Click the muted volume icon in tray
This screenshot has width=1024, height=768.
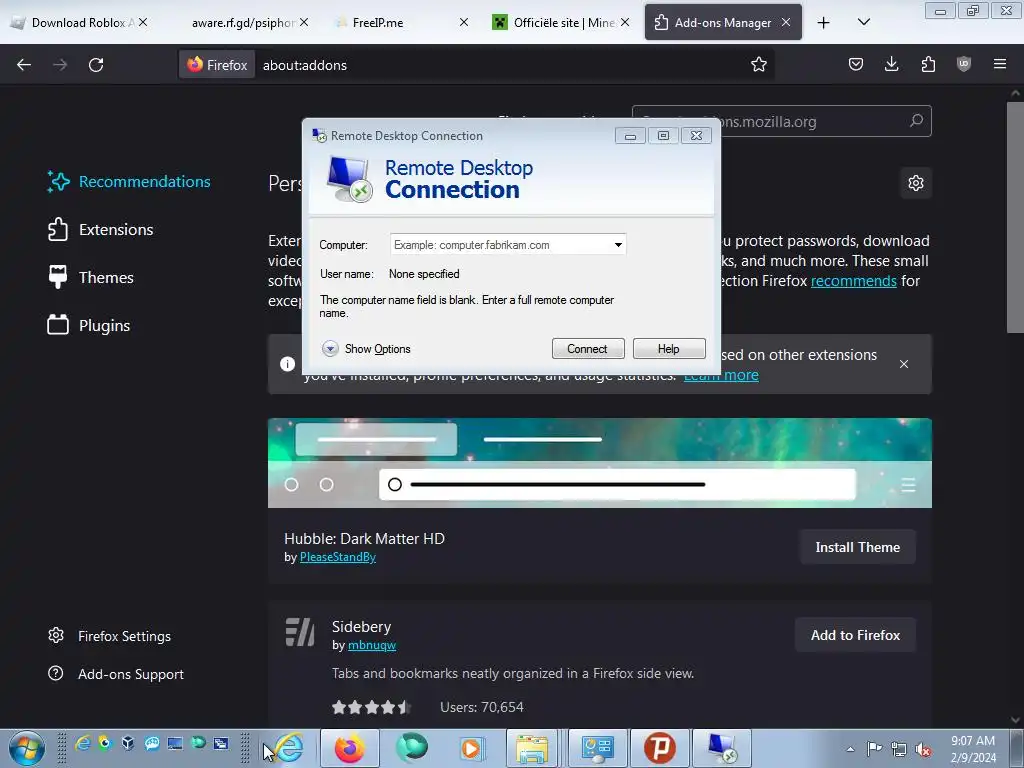tap(923, 749)
